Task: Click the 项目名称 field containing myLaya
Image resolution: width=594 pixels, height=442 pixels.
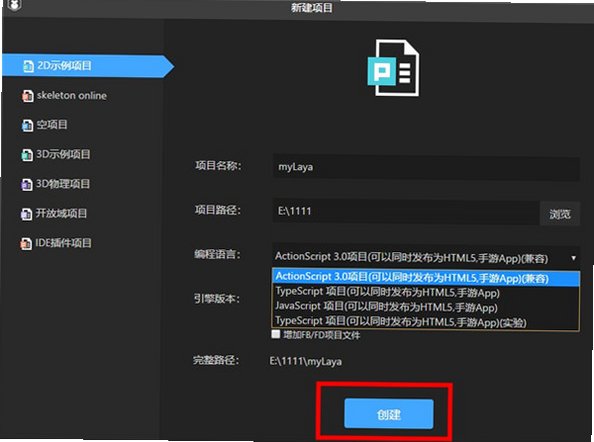Action: click(x=426, y=167)
